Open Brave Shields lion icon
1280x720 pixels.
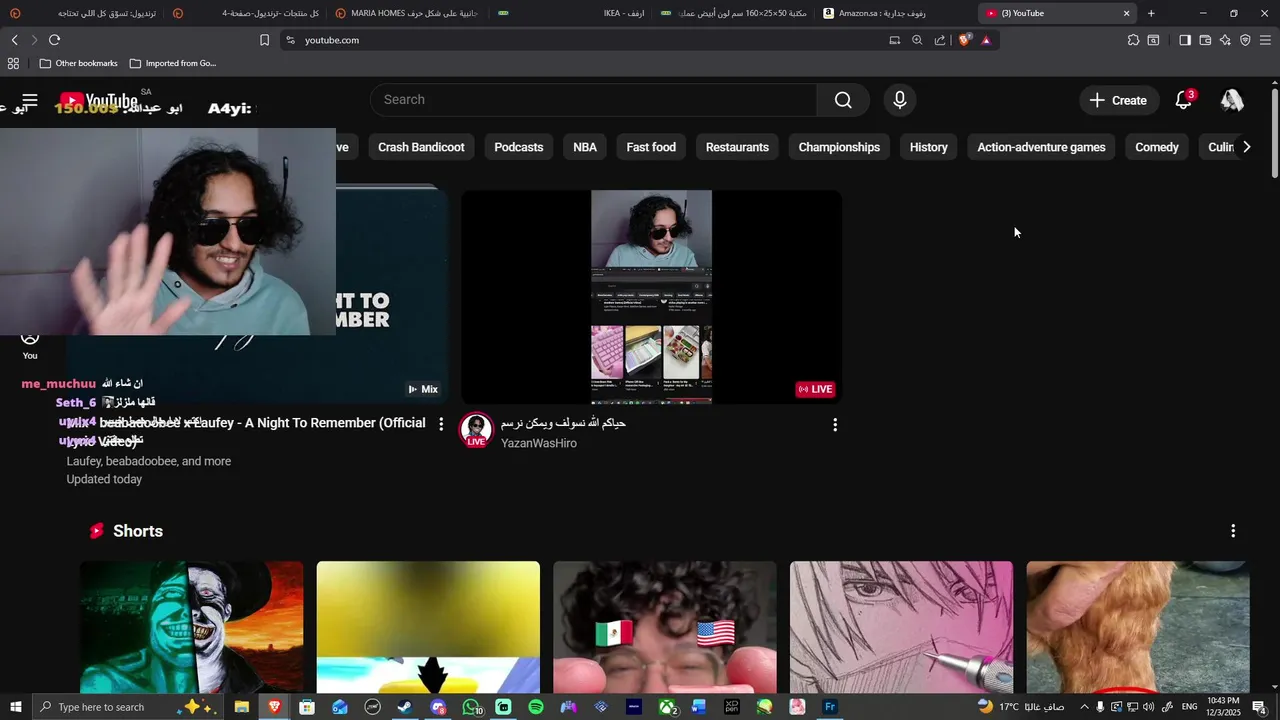pos(964,40)
